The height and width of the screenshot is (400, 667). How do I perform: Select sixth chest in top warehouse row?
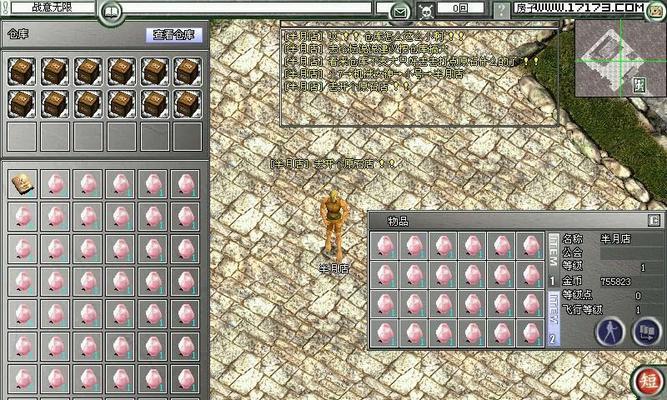click(188, 71)
